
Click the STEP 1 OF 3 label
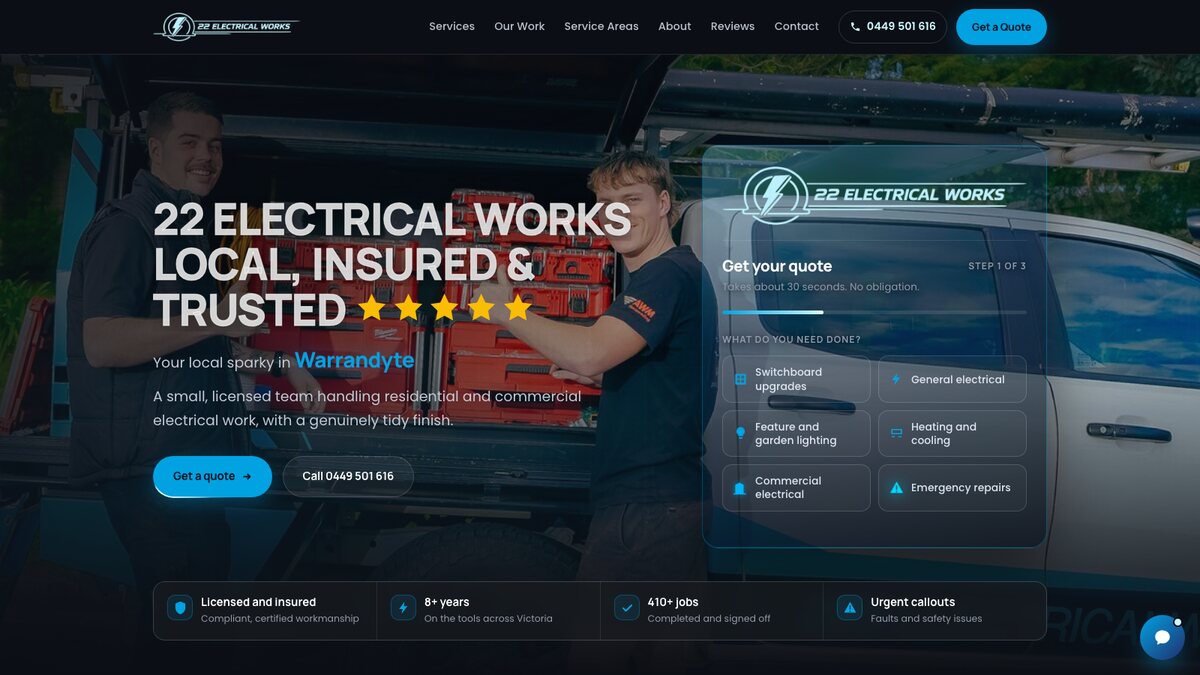pos(997,266)
